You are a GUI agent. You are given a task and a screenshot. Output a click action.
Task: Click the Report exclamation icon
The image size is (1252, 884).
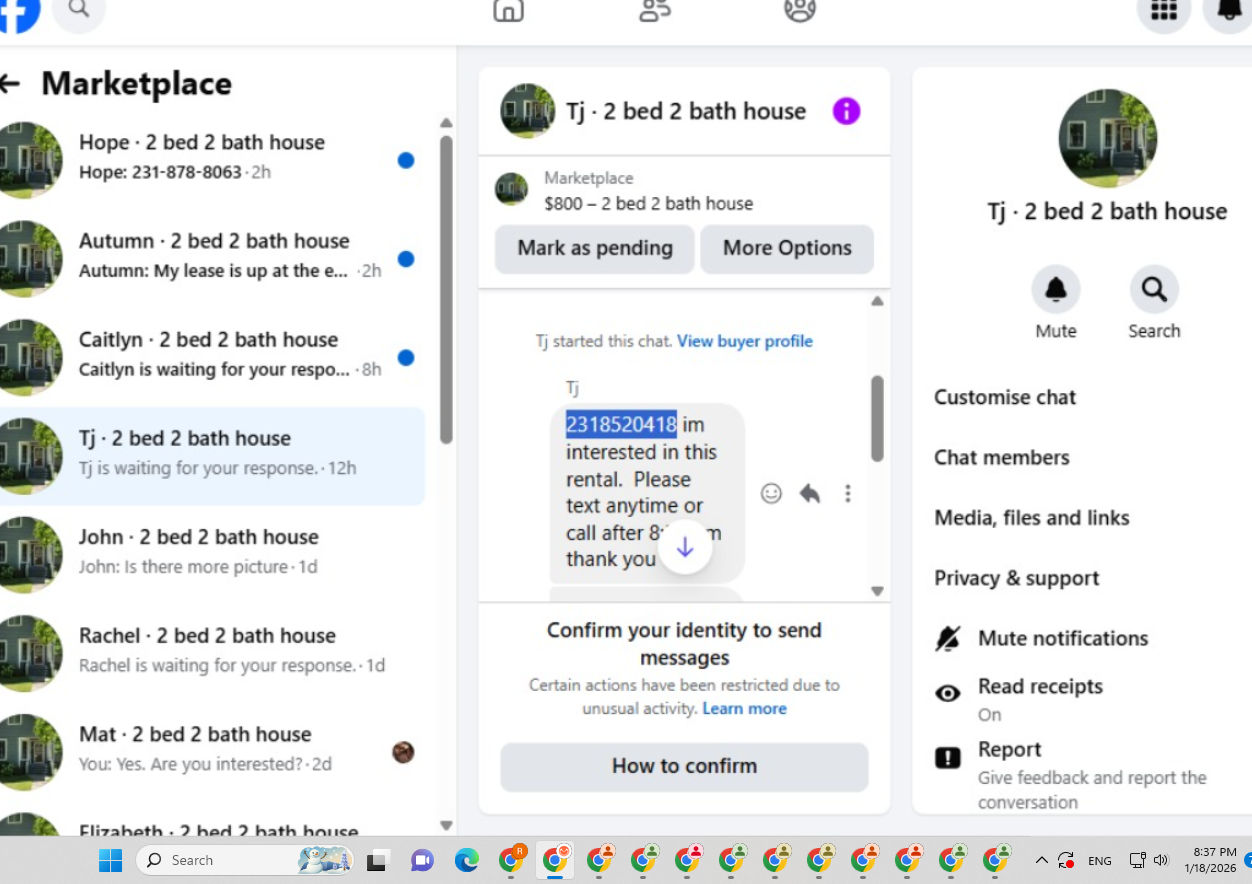click(947, 758)
